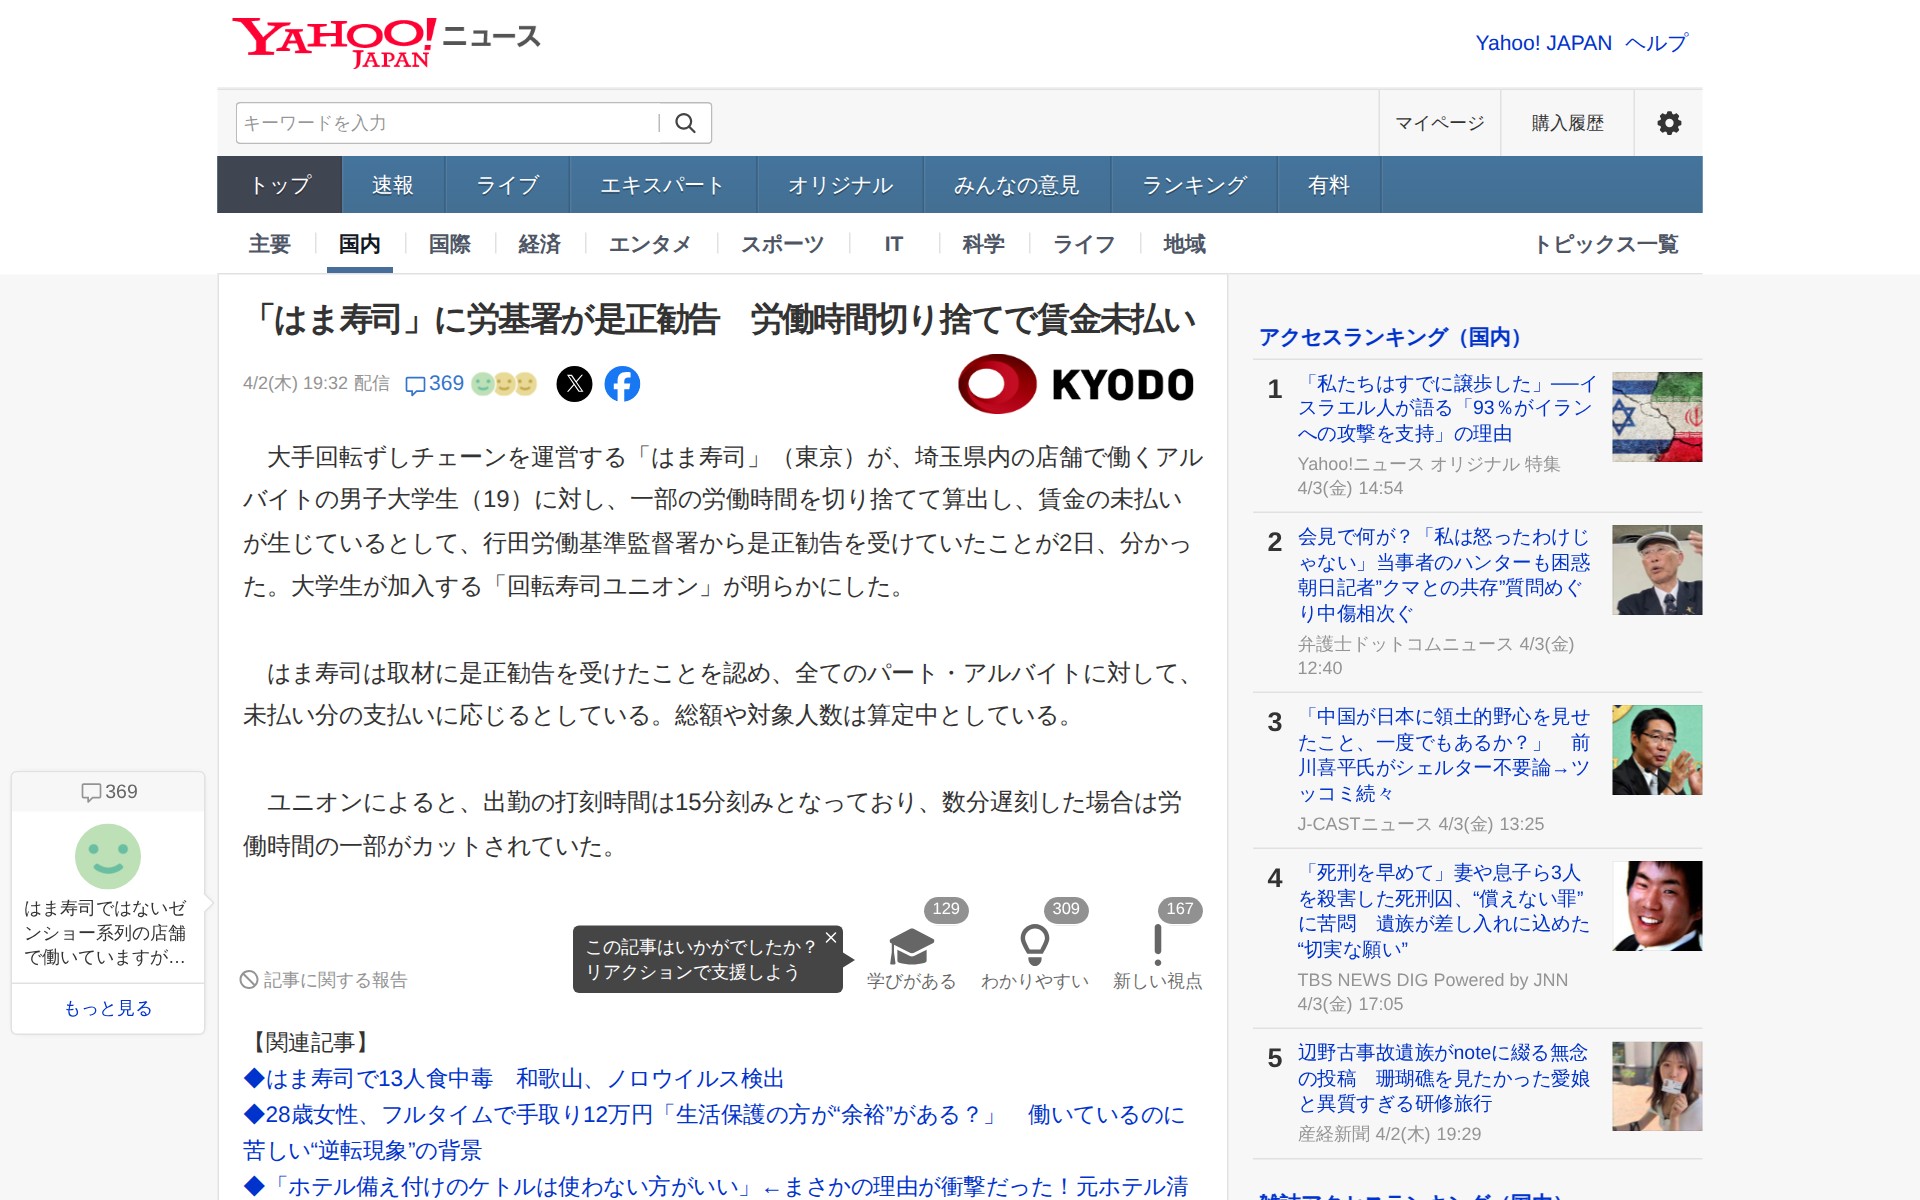
Task: Switch to the 速報 tab
Action: tap(392, 185)
